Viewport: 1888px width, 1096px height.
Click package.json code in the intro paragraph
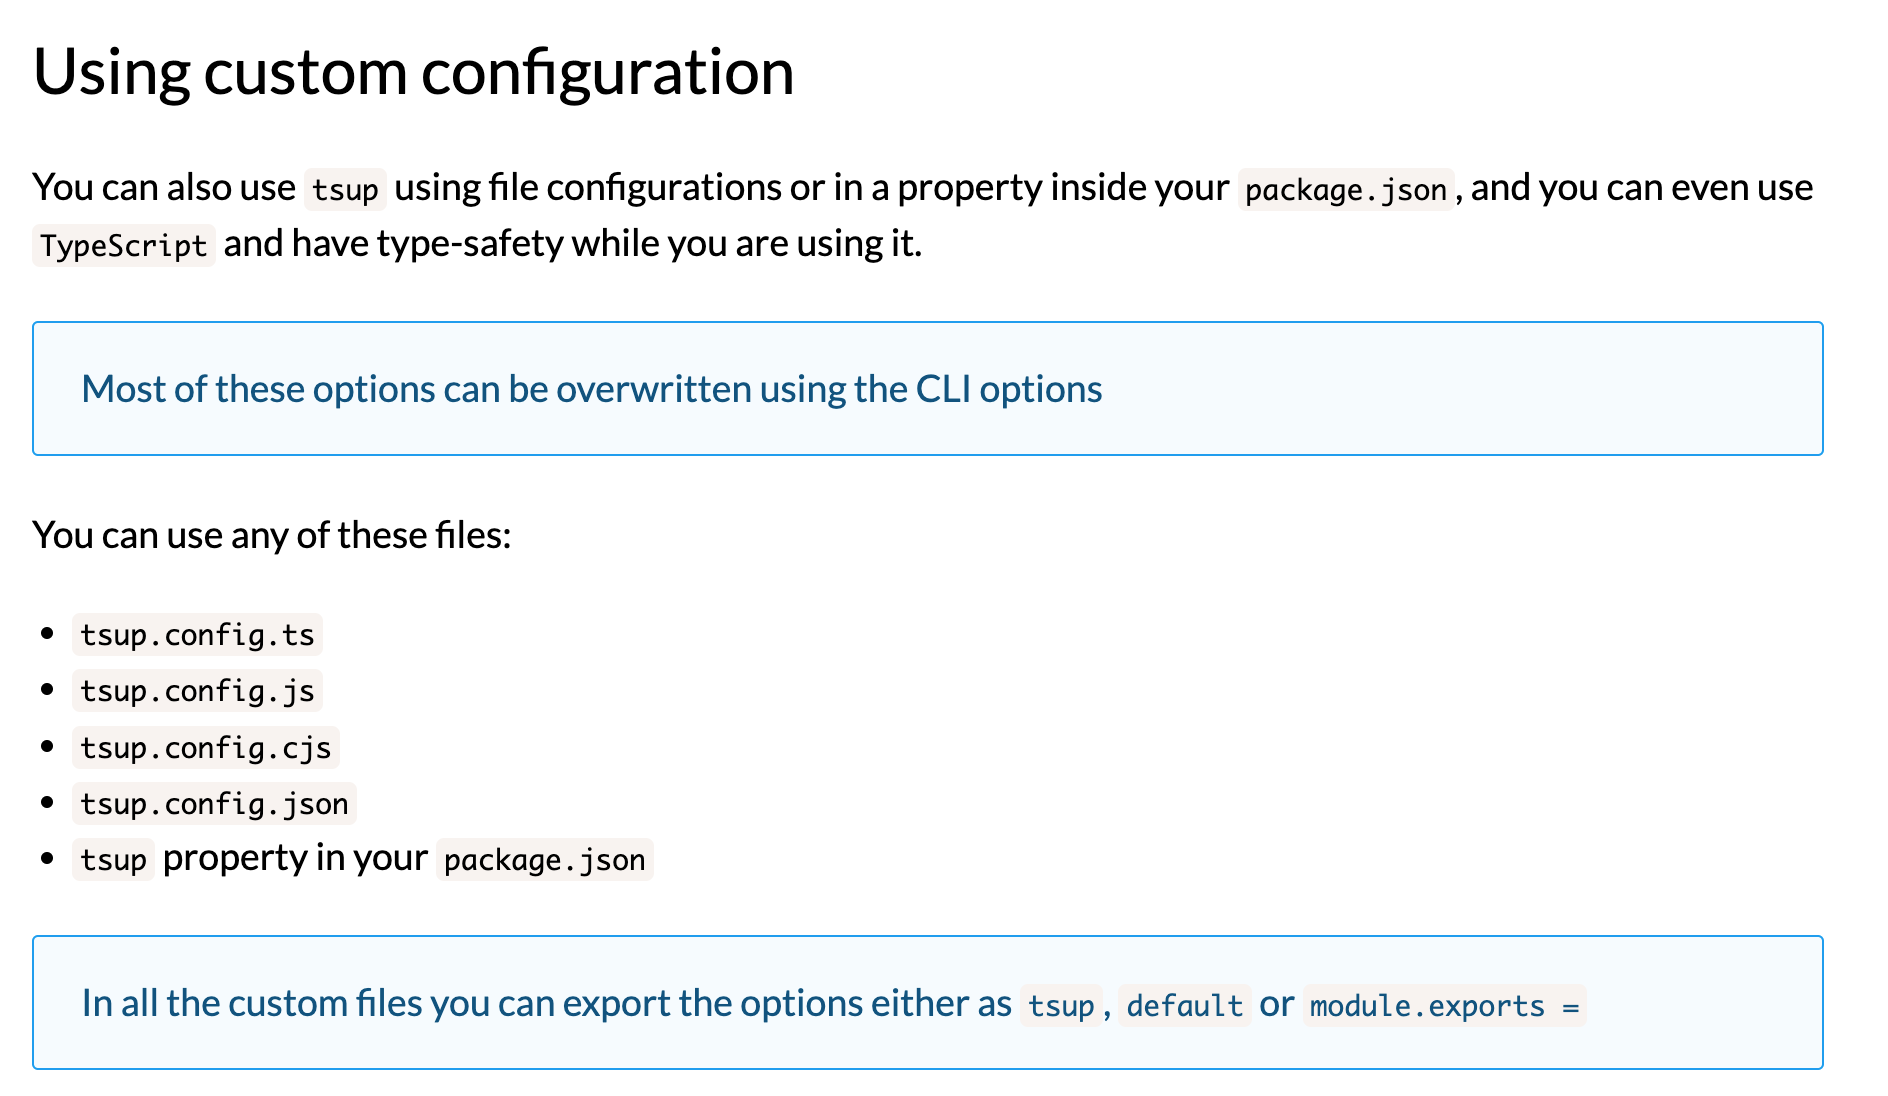click(x=1345, y=189)
